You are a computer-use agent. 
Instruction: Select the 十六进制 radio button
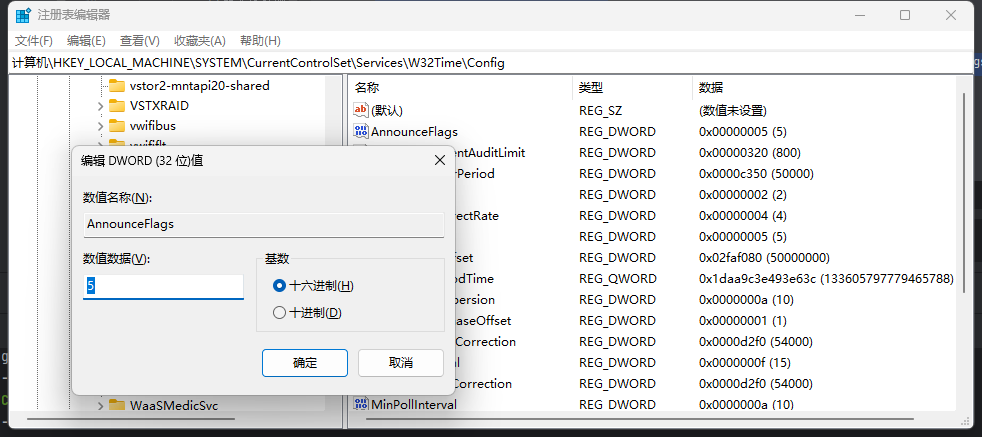[280, 286]
